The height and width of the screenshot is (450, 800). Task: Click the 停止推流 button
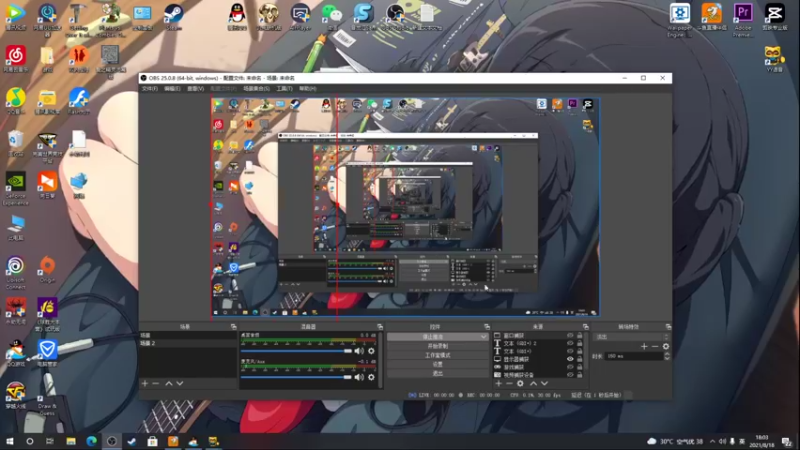pos(433,337)
